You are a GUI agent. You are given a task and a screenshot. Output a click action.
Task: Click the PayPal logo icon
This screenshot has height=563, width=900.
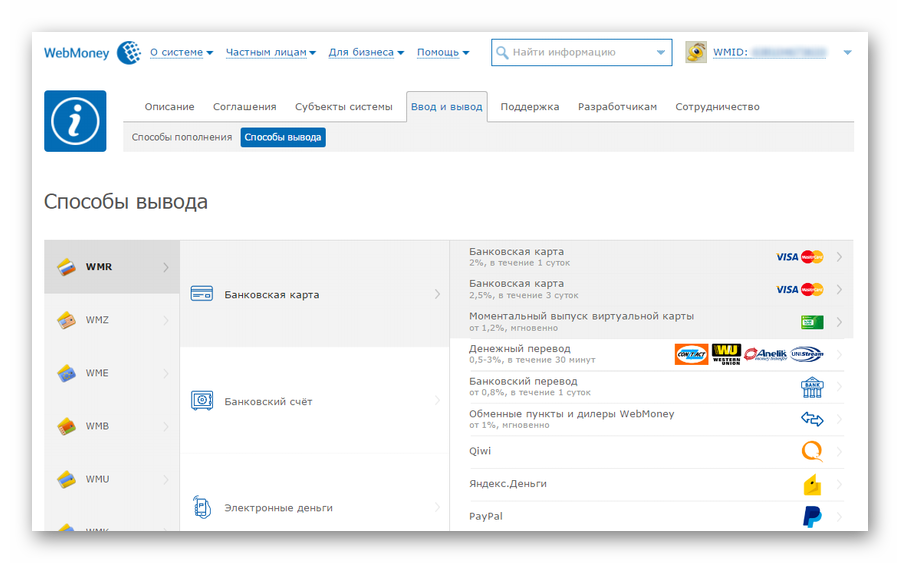812,517
